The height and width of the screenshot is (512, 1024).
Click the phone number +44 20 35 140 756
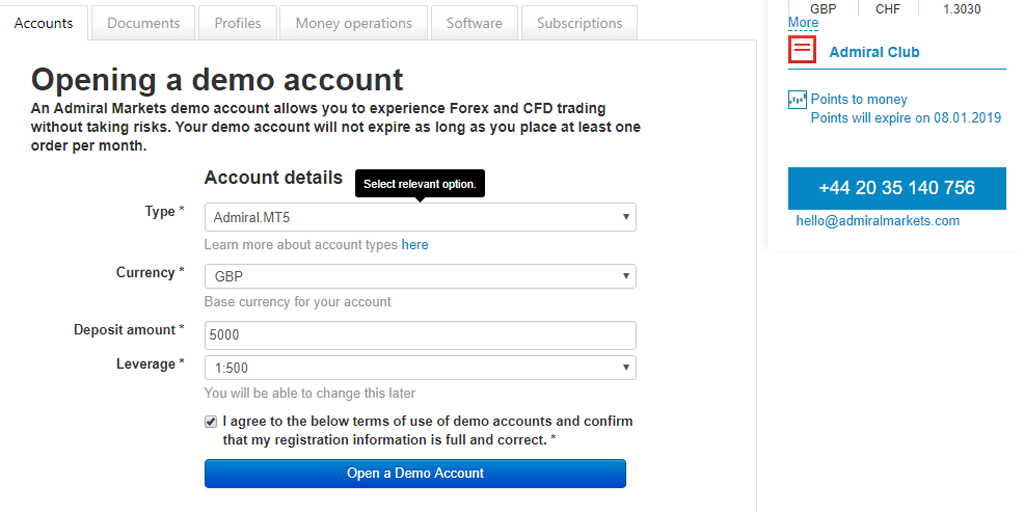click(897, 188)
